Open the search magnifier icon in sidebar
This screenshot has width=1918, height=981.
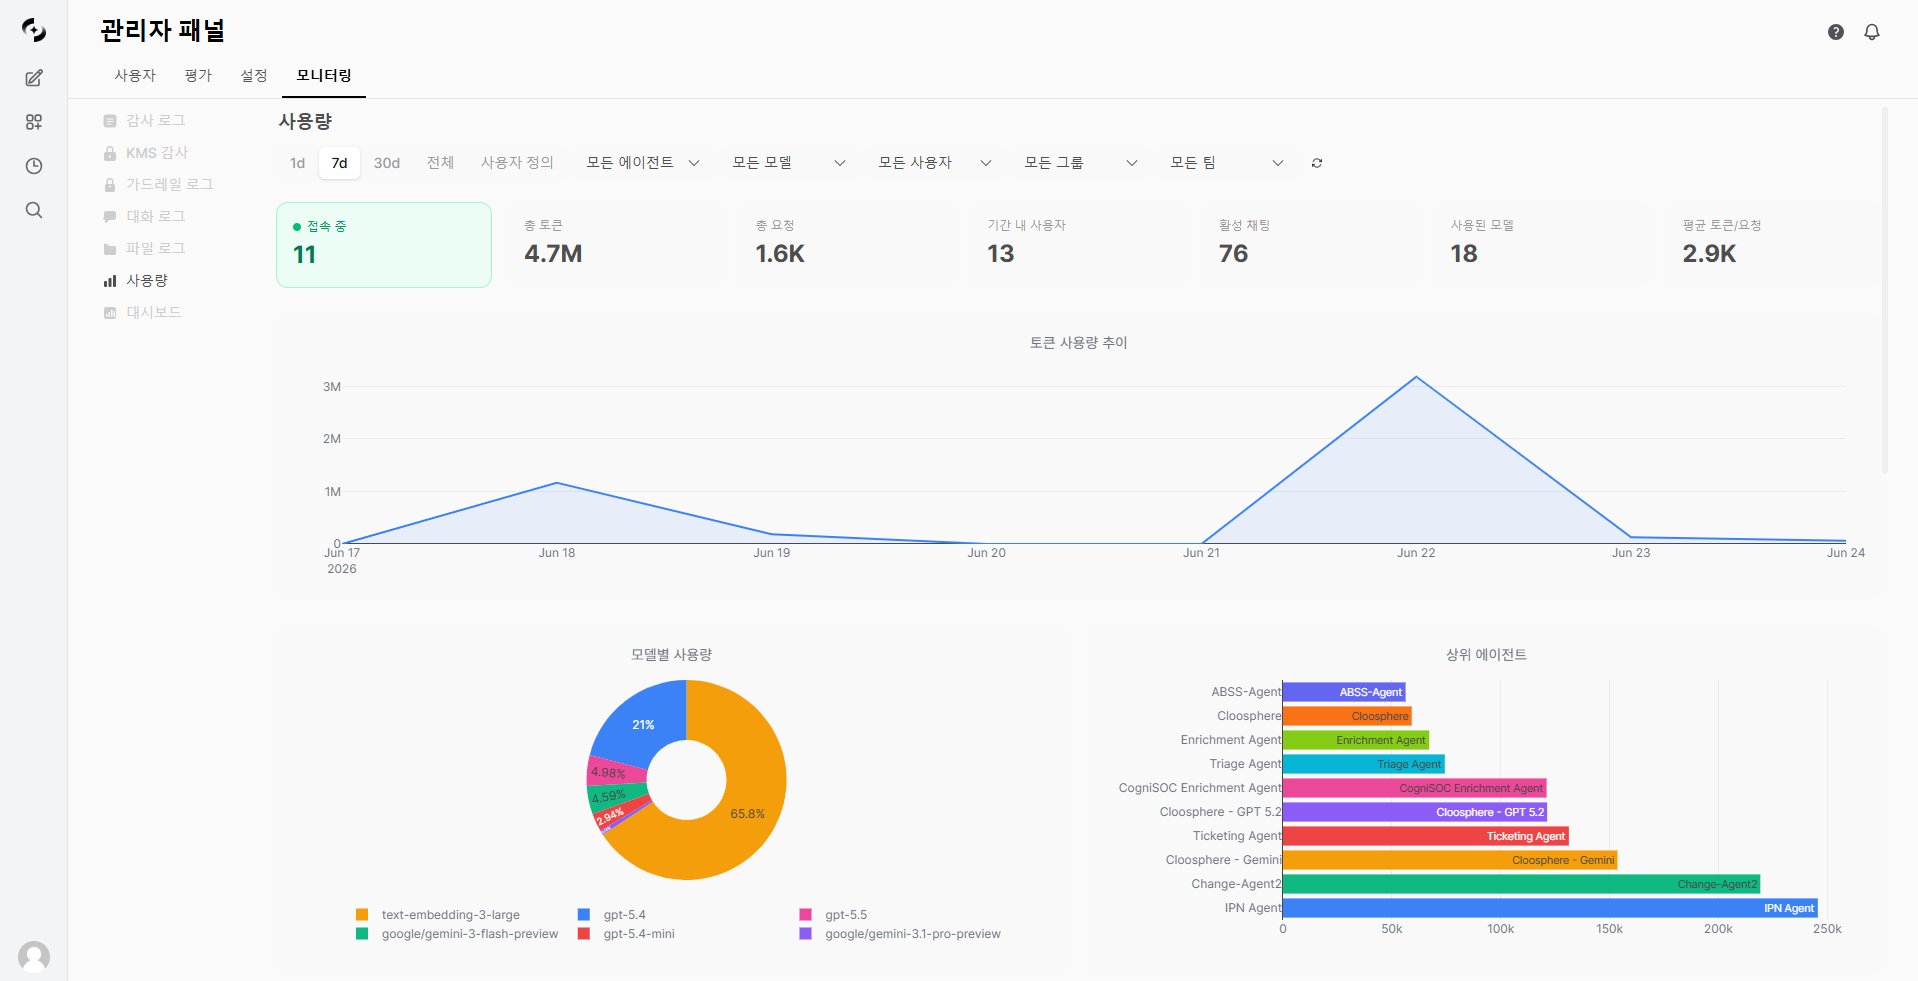[x=34, y=210]
